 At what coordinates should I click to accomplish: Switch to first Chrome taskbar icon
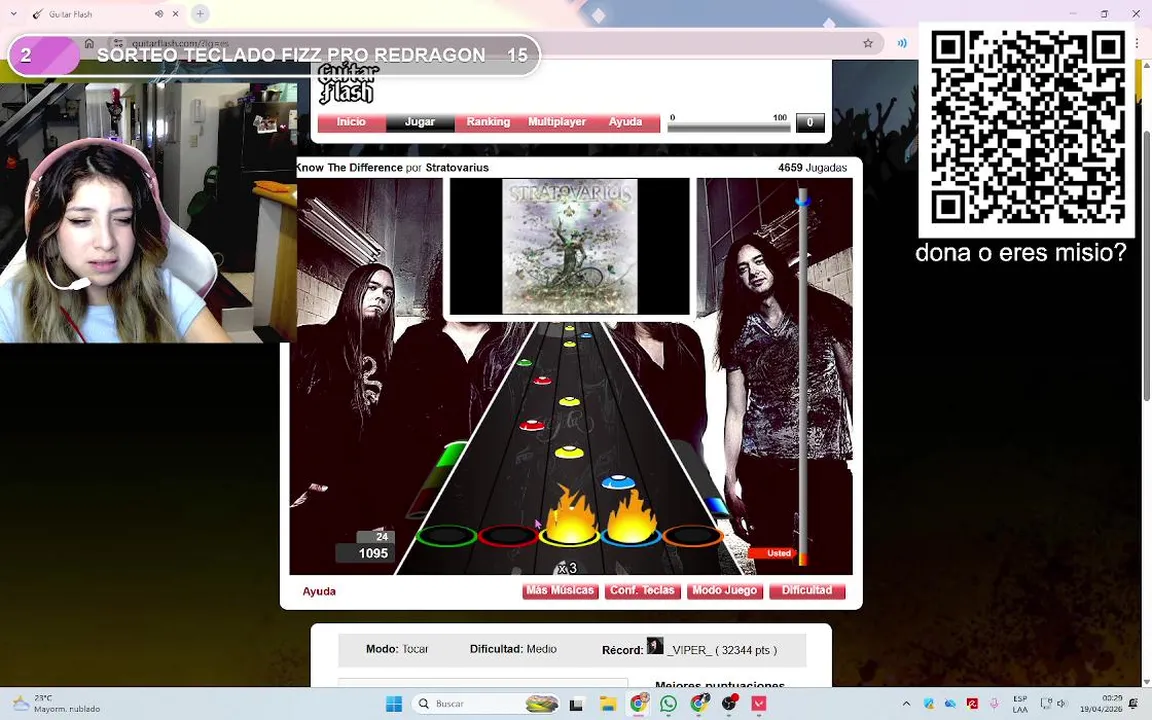click(638, 704)
